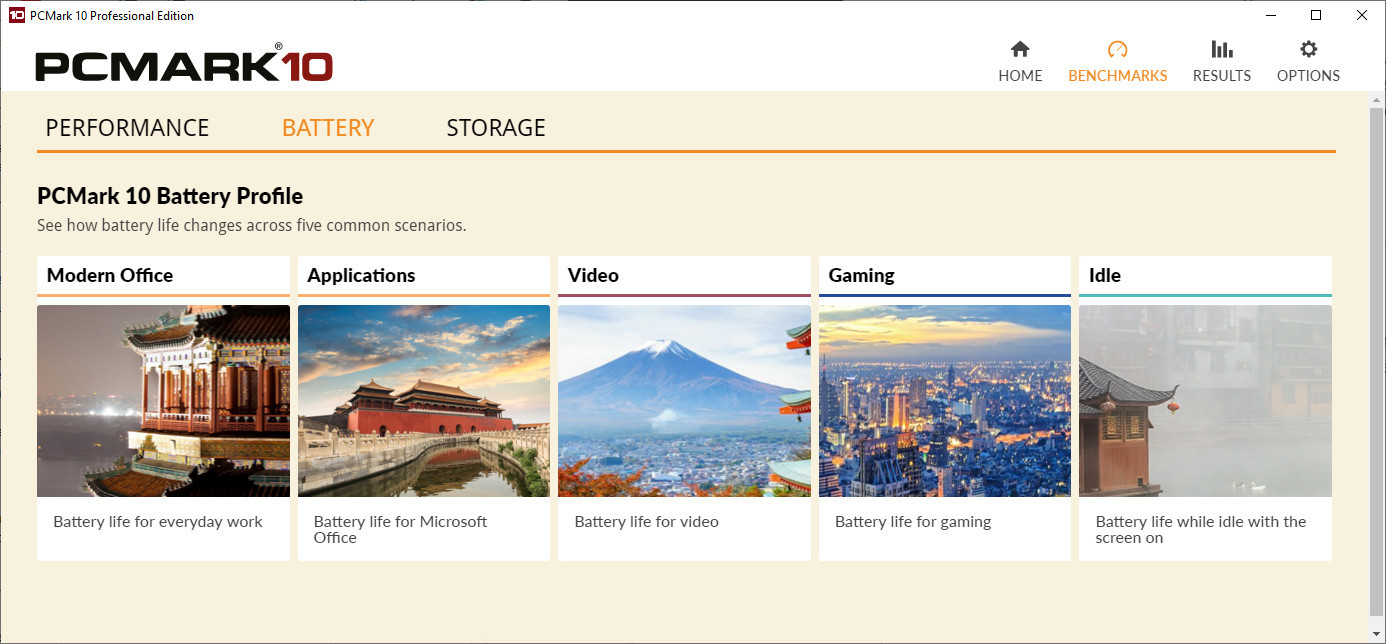Click the Benchmarks gauge icon
This screenshot has width=1386, height=644.
(x=1118, y=49)
